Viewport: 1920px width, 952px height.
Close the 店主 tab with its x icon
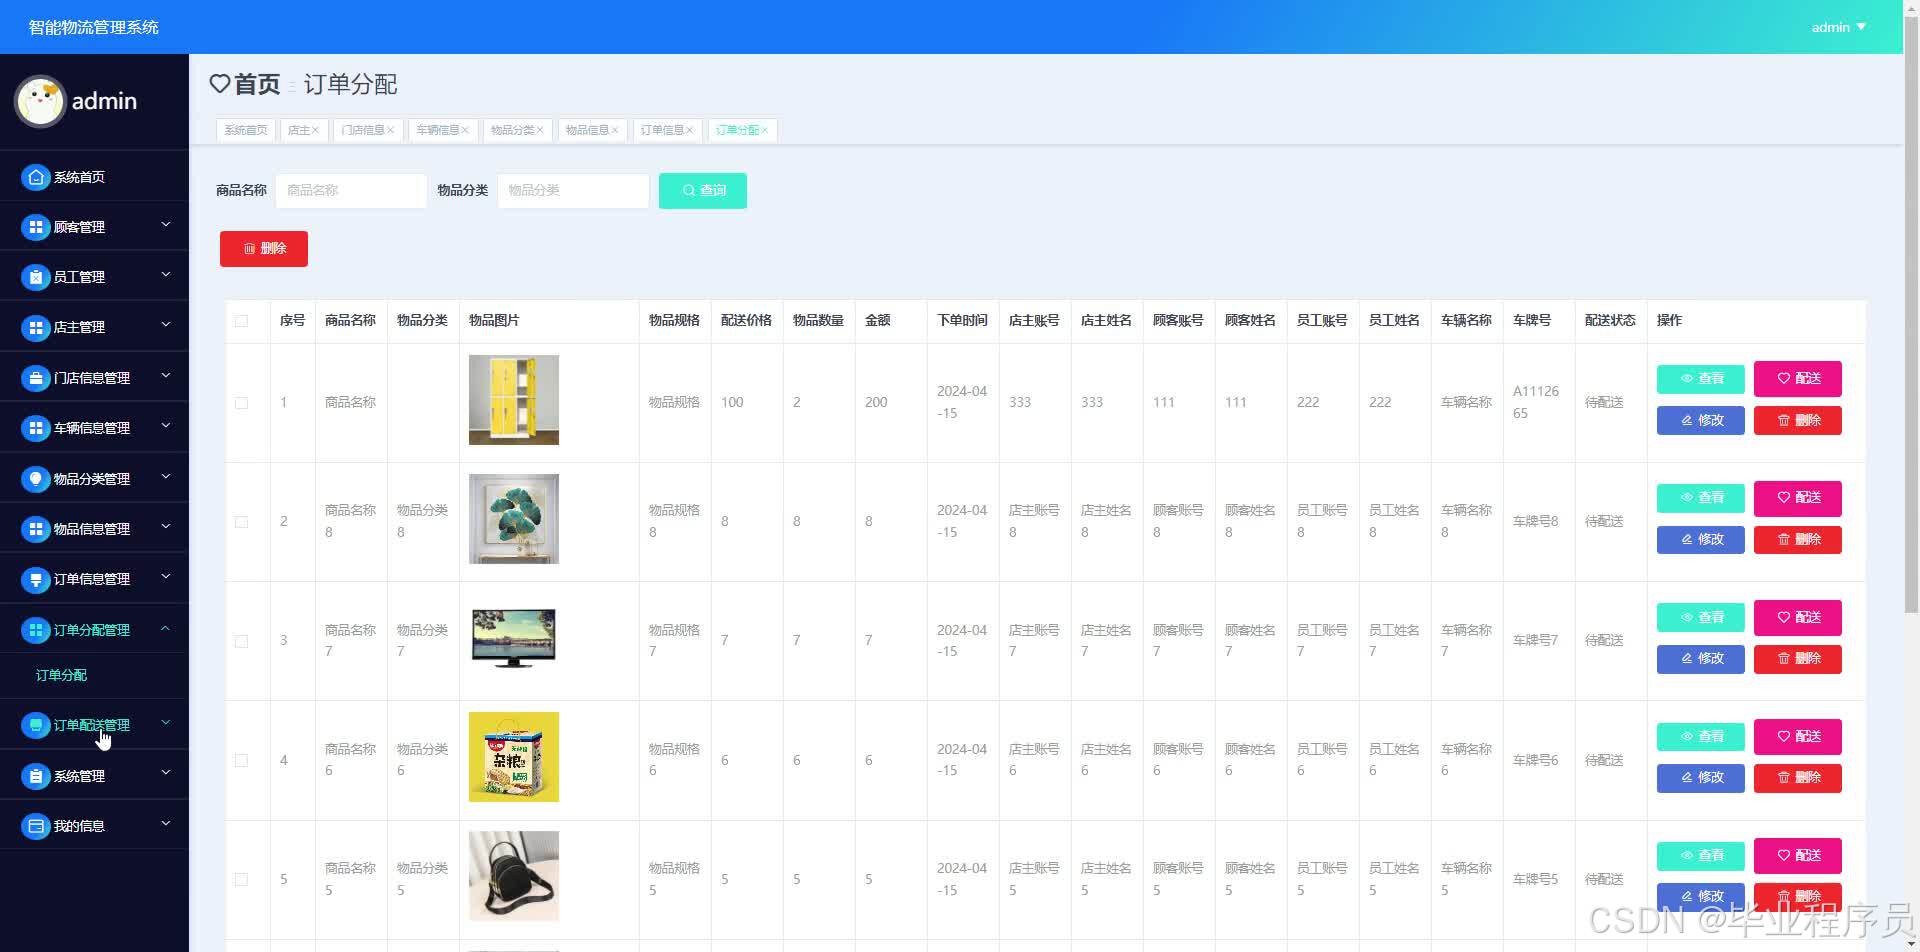[315, 130]
